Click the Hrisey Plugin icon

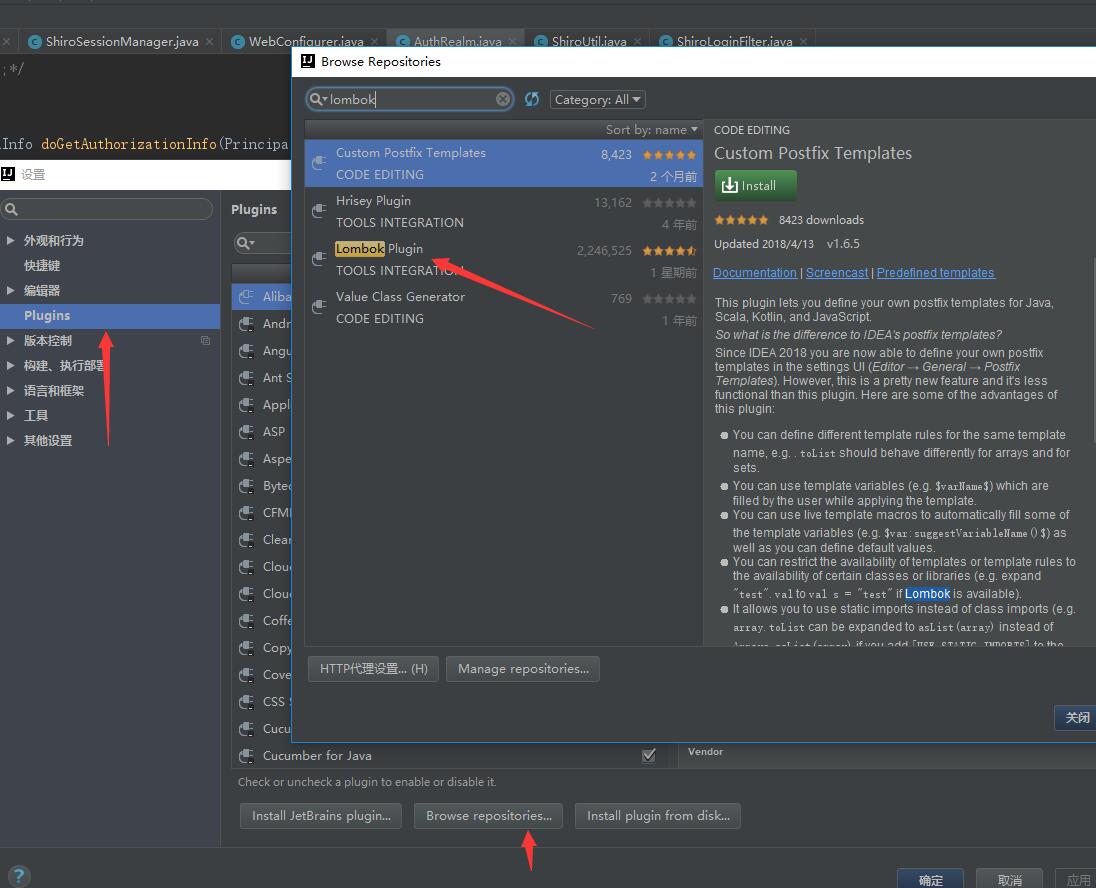click(319, 210)
